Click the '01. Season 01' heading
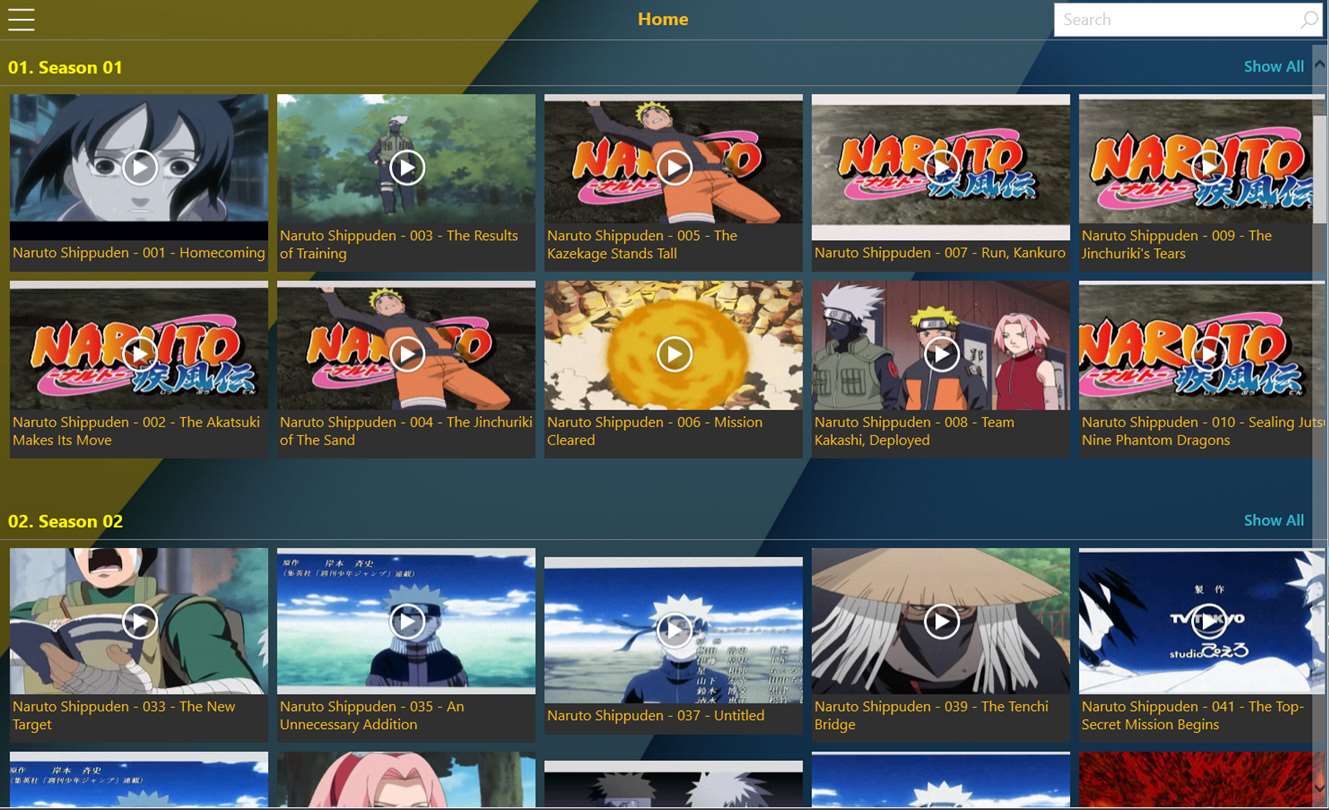 (65, 67)
